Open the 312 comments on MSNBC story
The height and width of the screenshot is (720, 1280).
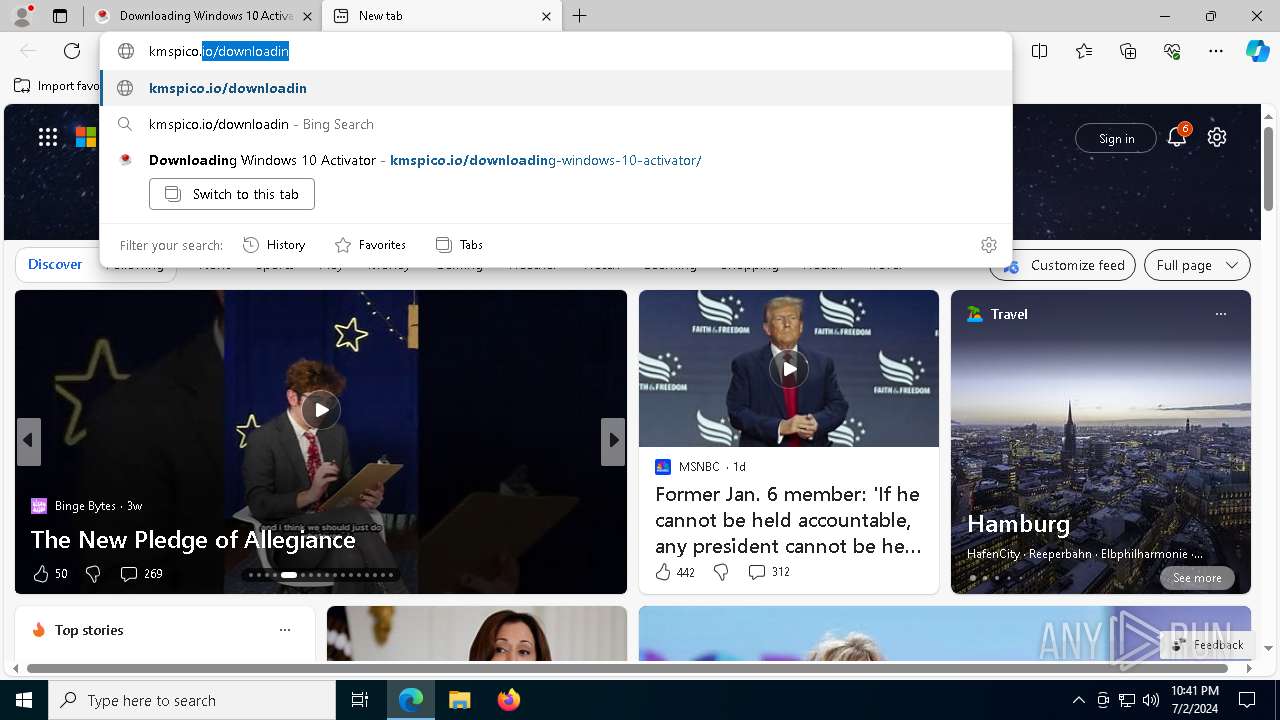(769, 572)
